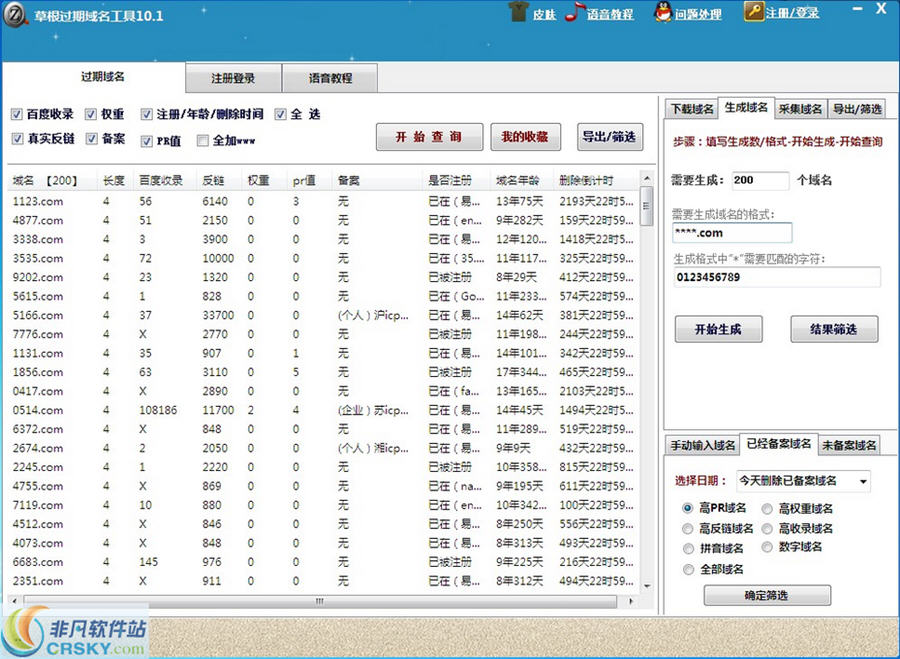Uncheck 注册/年龄/删除时间 option
Image resolution: width=900 pixels, height=659 pixels.
tap(147, 114)
